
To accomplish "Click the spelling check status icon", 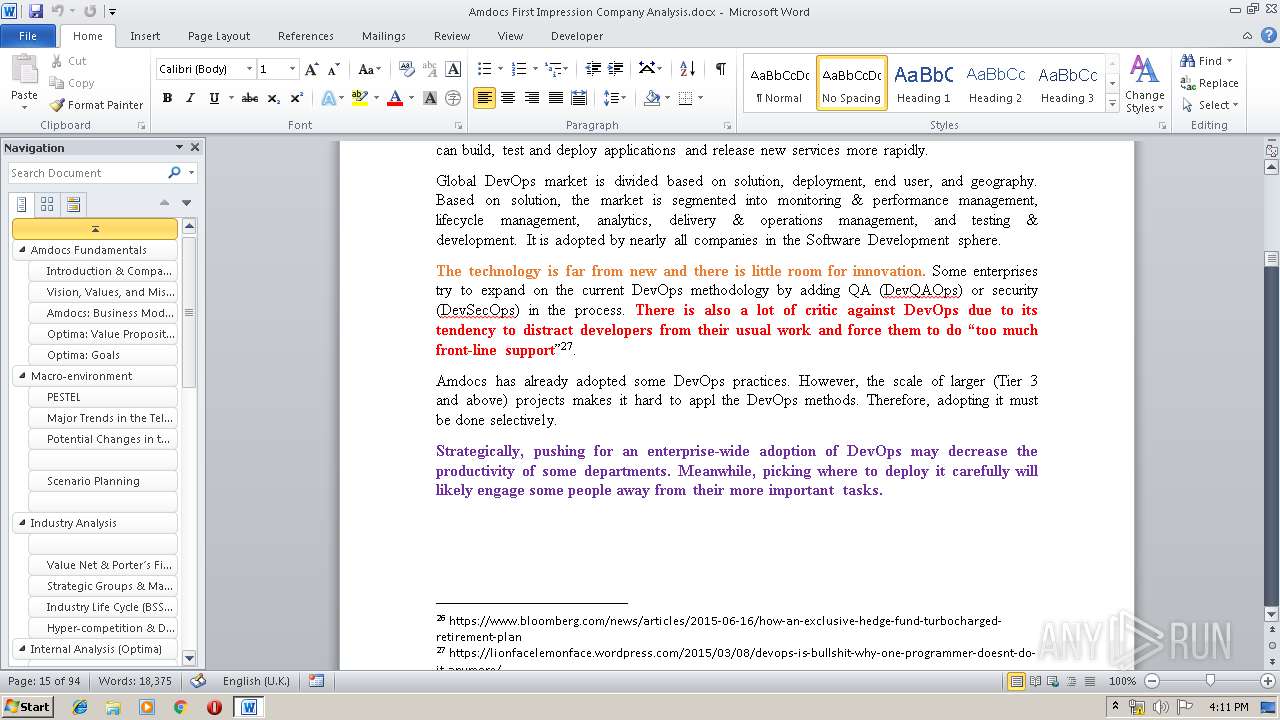I will coord(198,681).
